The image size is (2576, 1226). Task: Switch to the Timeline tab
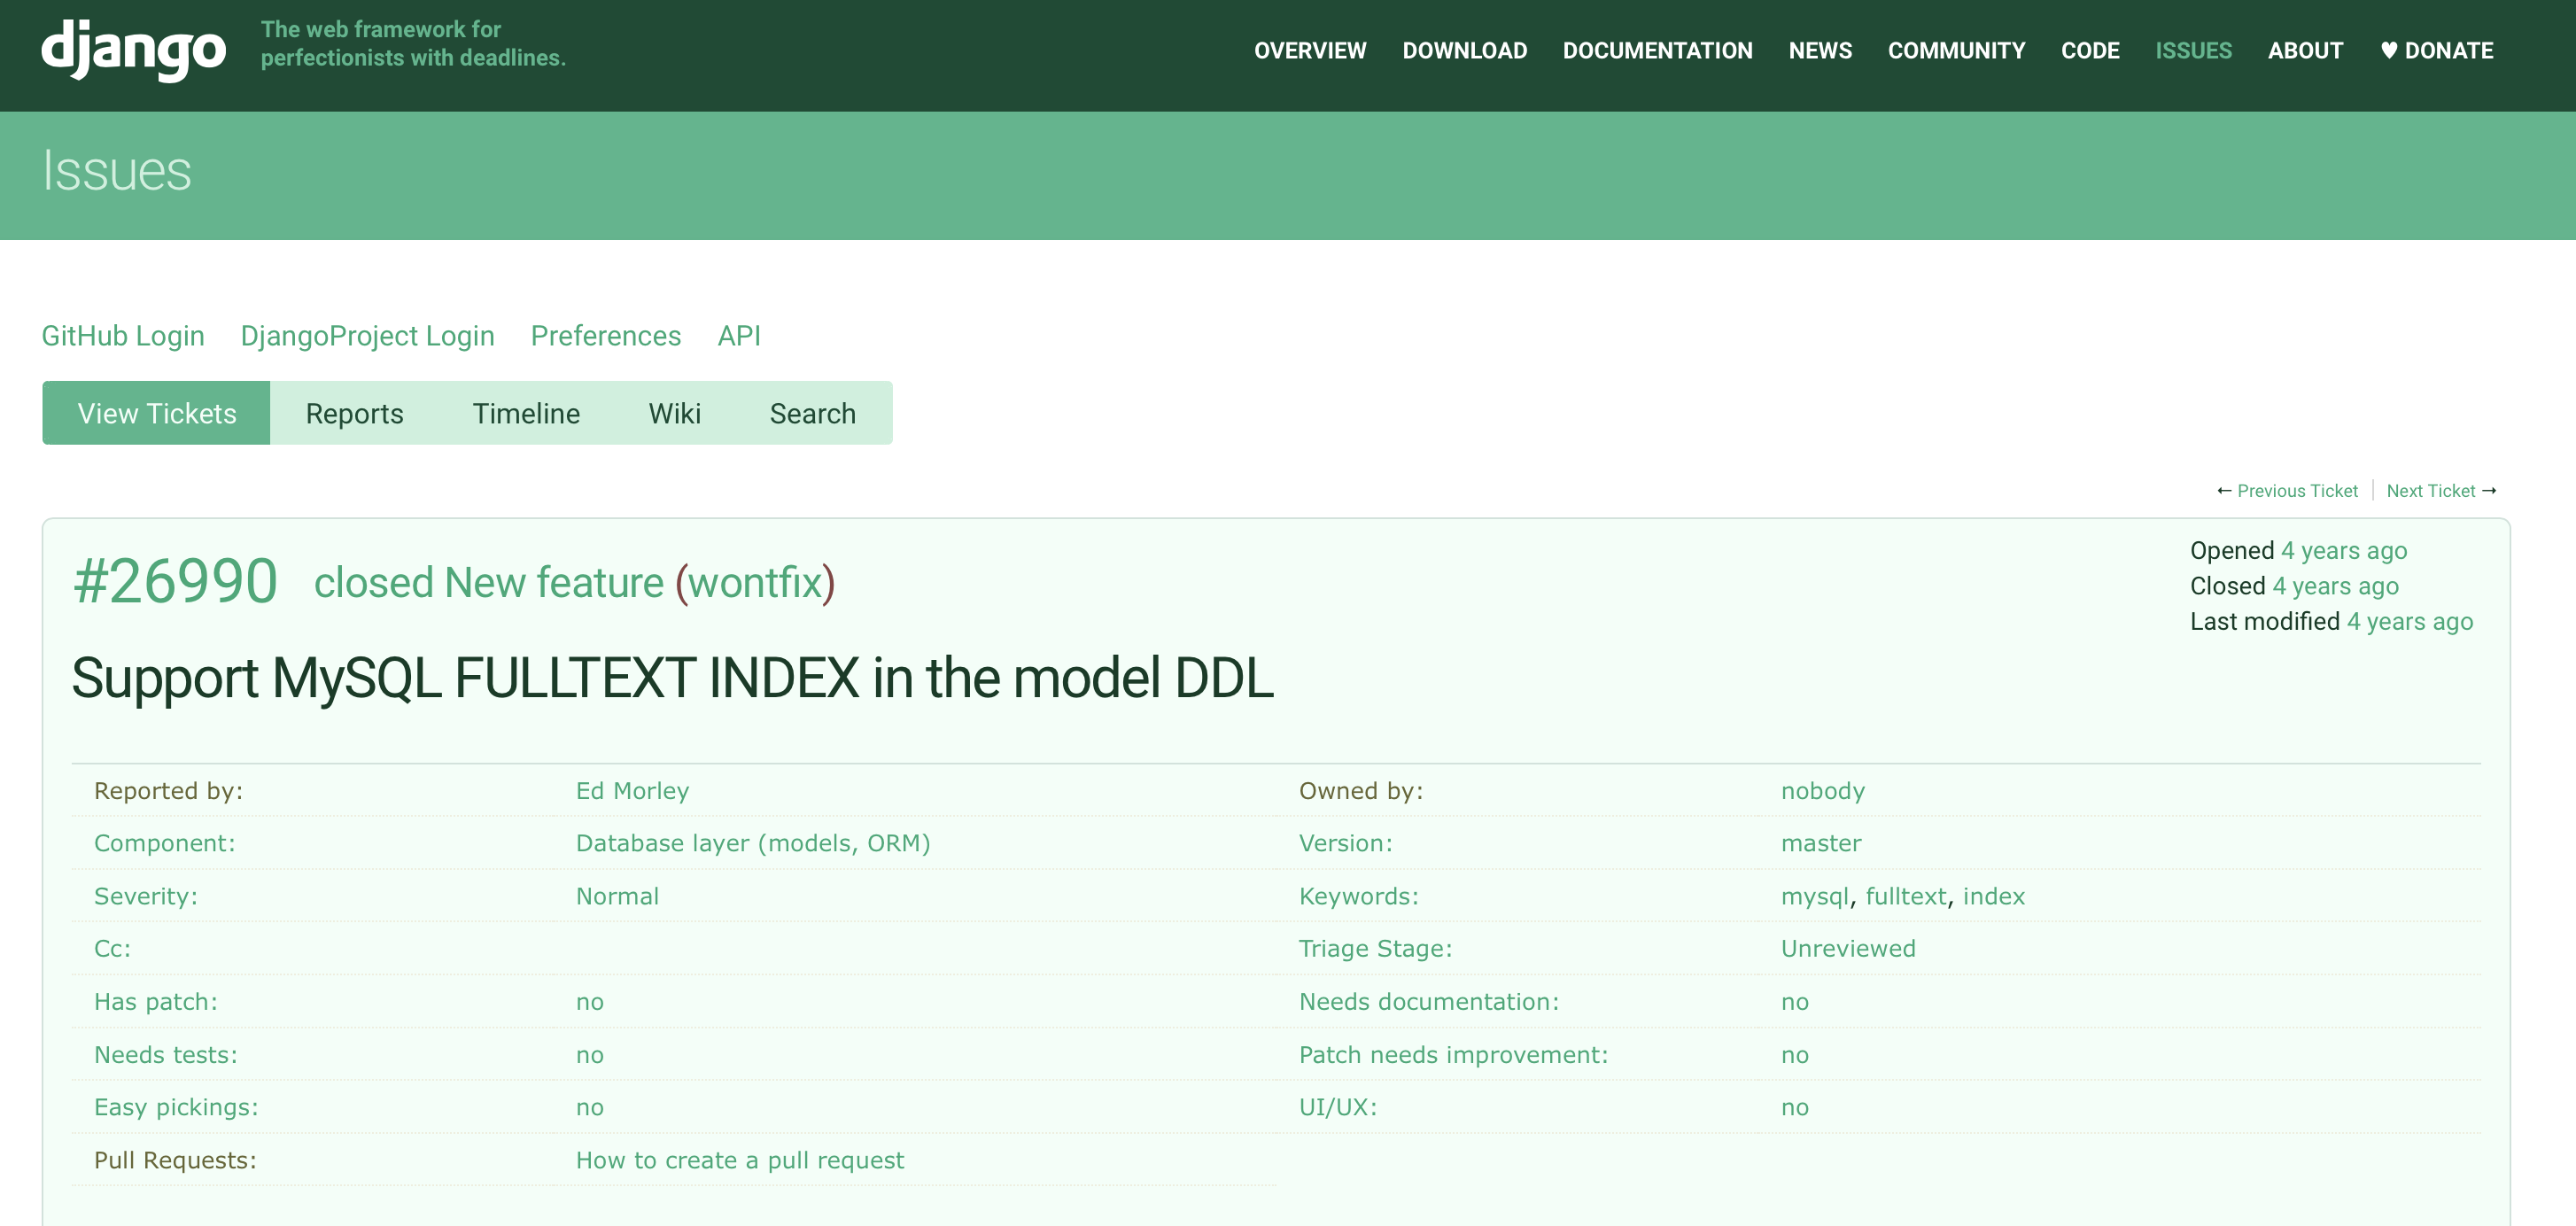click(x=525, y=413)
